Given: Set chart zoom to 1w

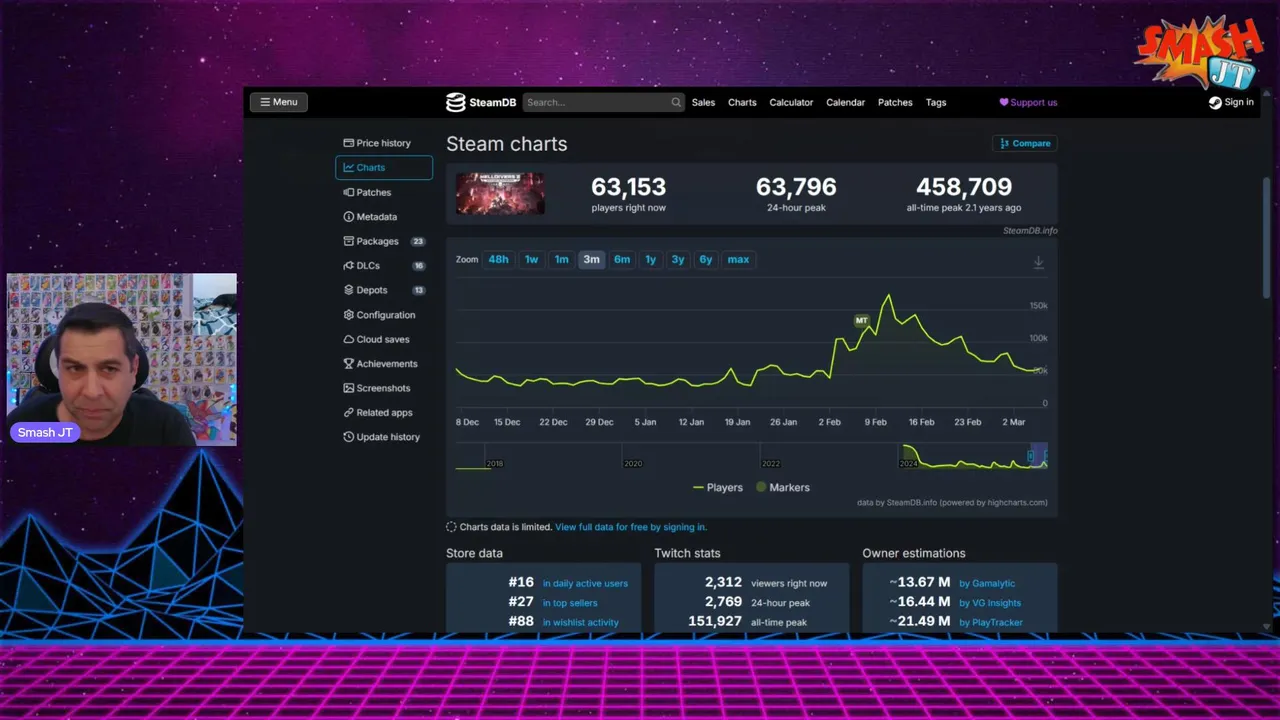Looking at the screenshot, I should click(x=531, y=259).
